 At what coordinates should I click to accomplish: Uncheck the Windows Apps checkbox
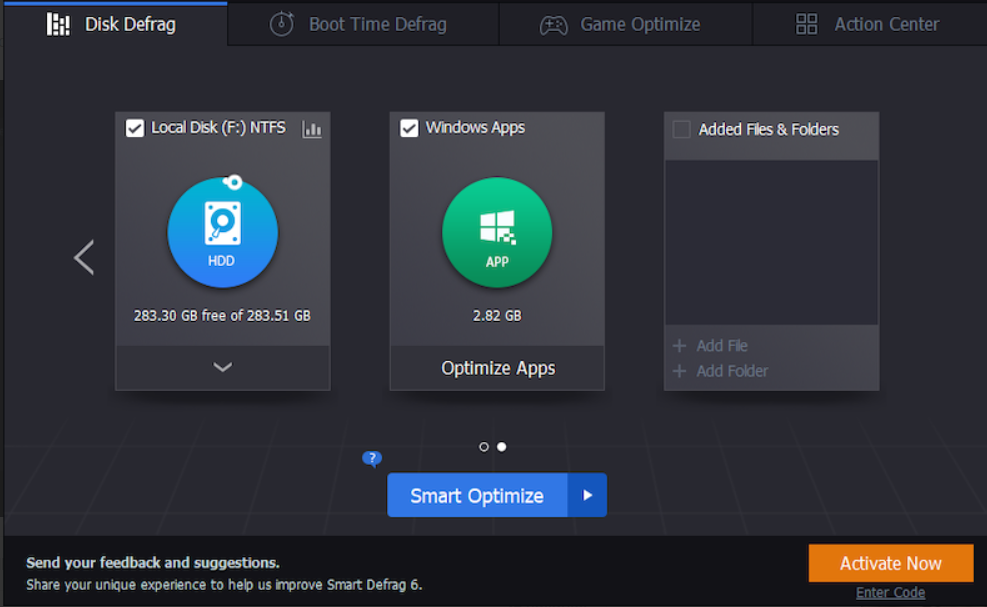(x=409, y=128)
